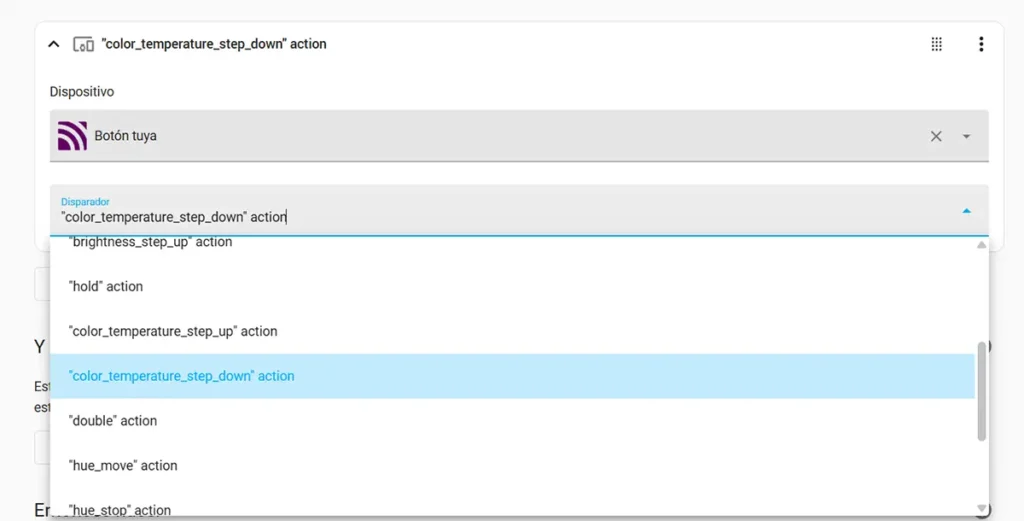Click the purple Botón tuya device icon
Image resolution: width=1024 pixels, height=521 pixels.
click(72, 136)
